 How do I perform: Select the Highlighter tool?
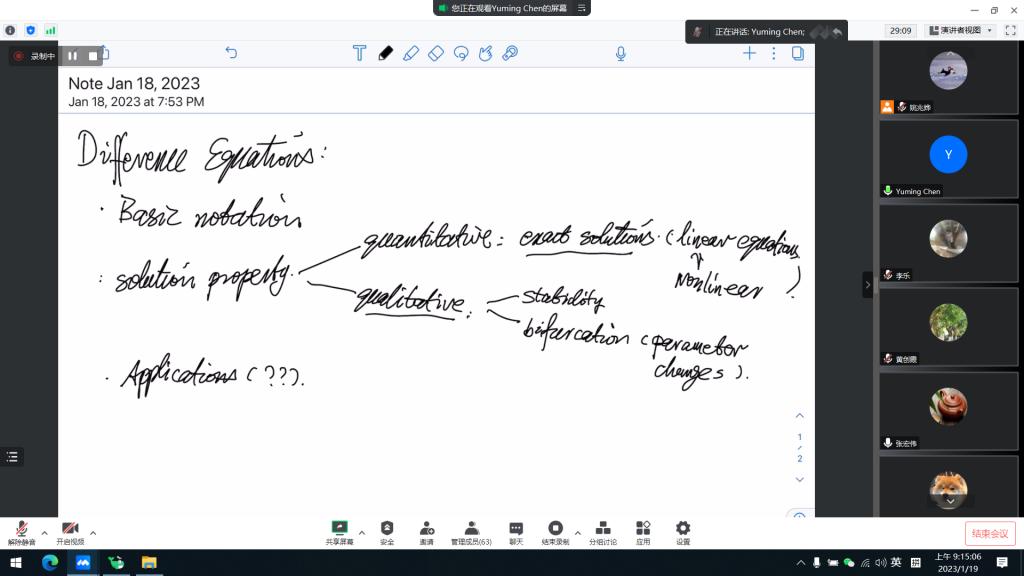pyautogui.click(x=411, y=53)
